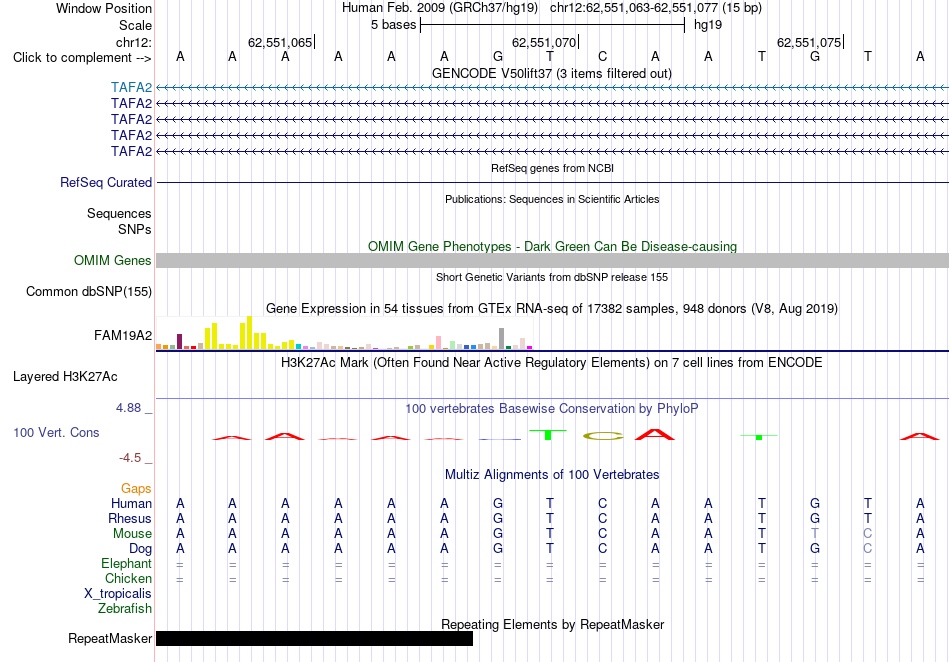The width and height of the screenshot is (950, 662).
Task: Click the Elephant species label
Action: 127,564
